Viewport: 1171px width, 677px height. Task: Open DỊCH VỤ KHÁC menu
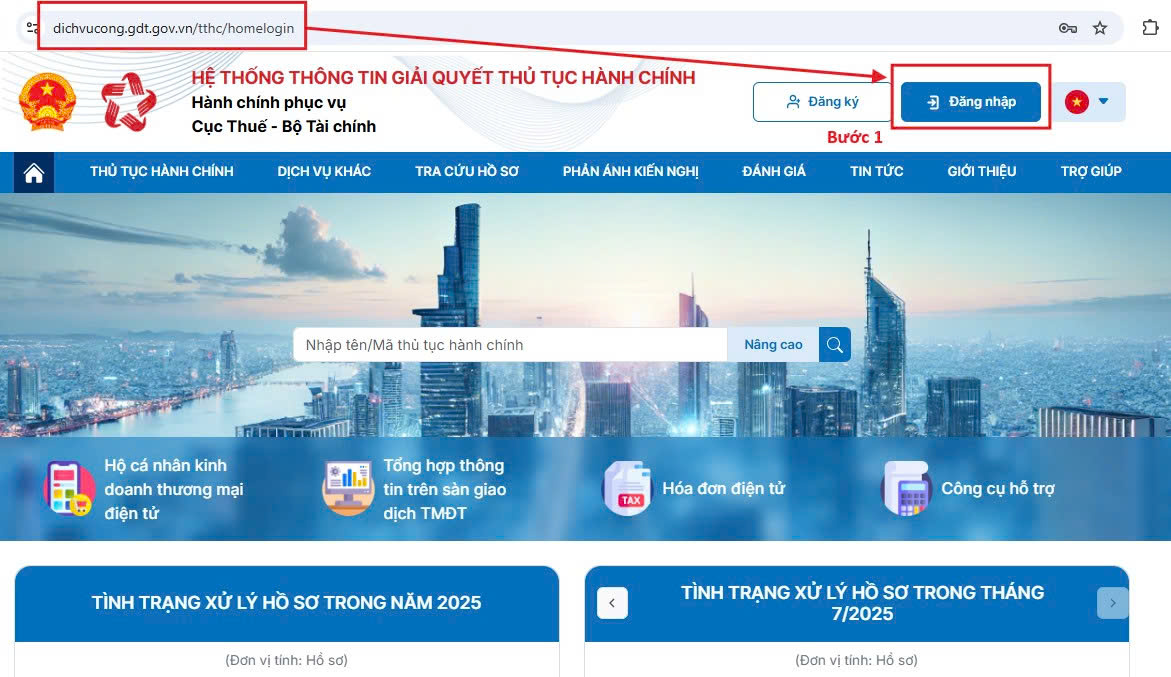(x=324, y=172)
